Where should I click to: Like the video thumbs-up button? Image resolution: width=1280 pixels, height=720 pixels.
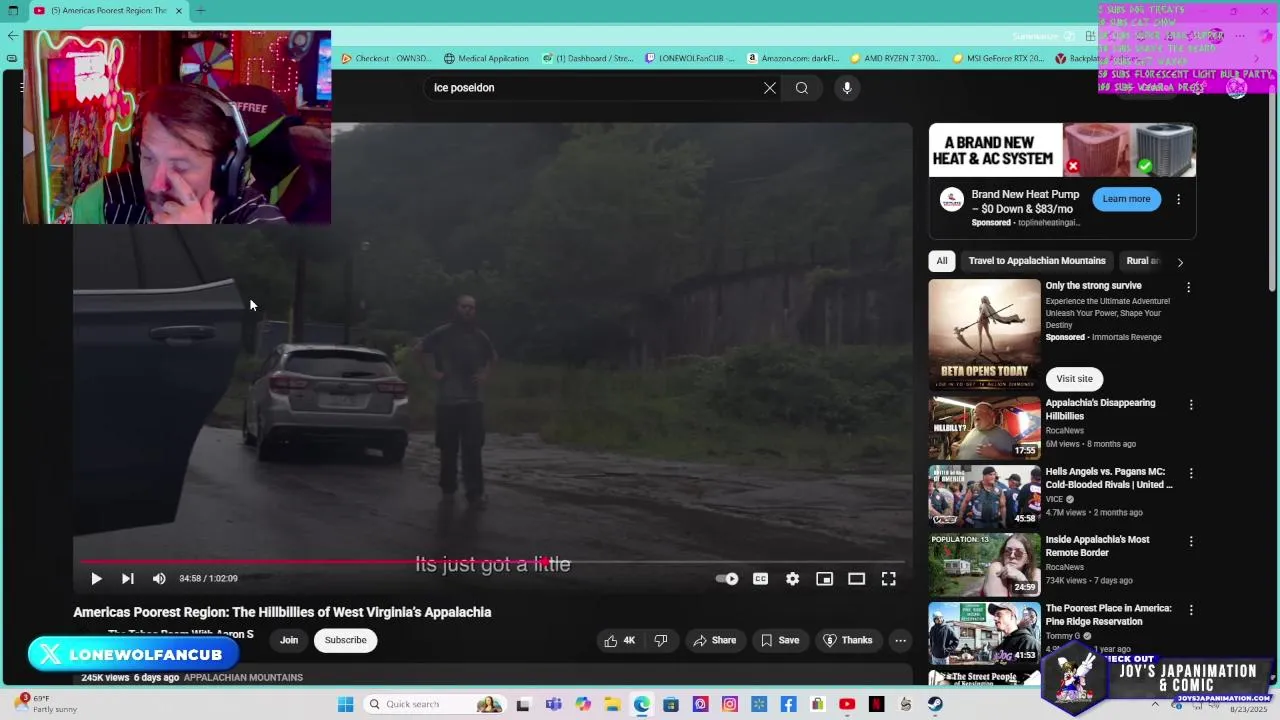tap(620, 641)
